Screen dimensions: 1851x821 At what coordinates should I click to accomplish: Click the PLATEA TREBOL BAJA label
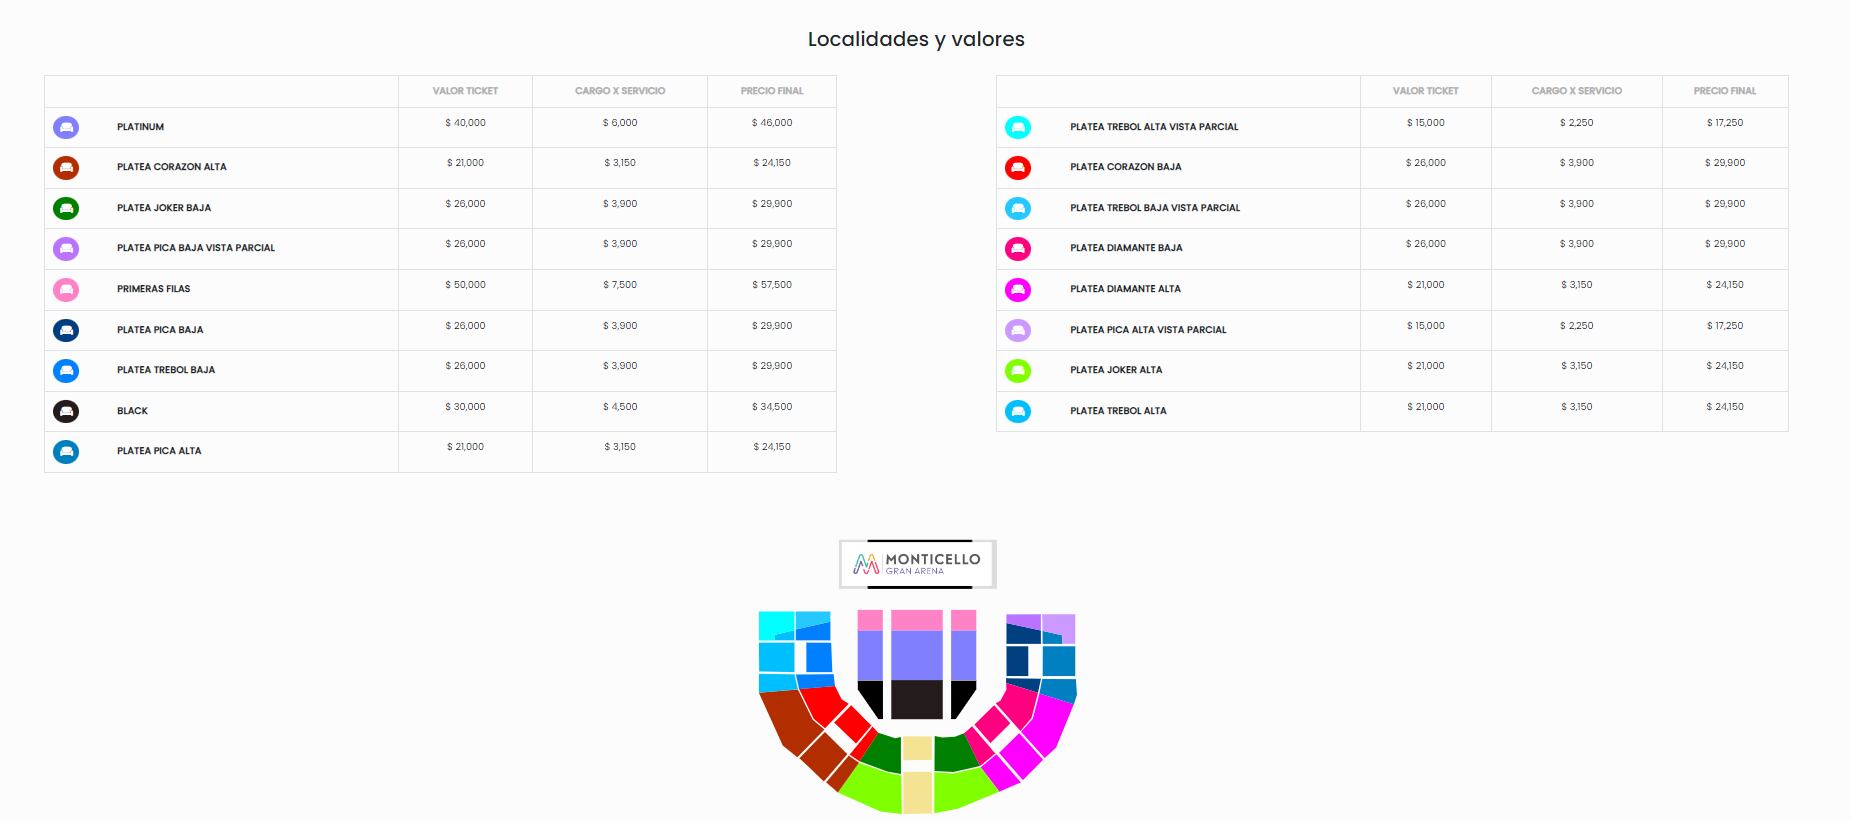166,370
